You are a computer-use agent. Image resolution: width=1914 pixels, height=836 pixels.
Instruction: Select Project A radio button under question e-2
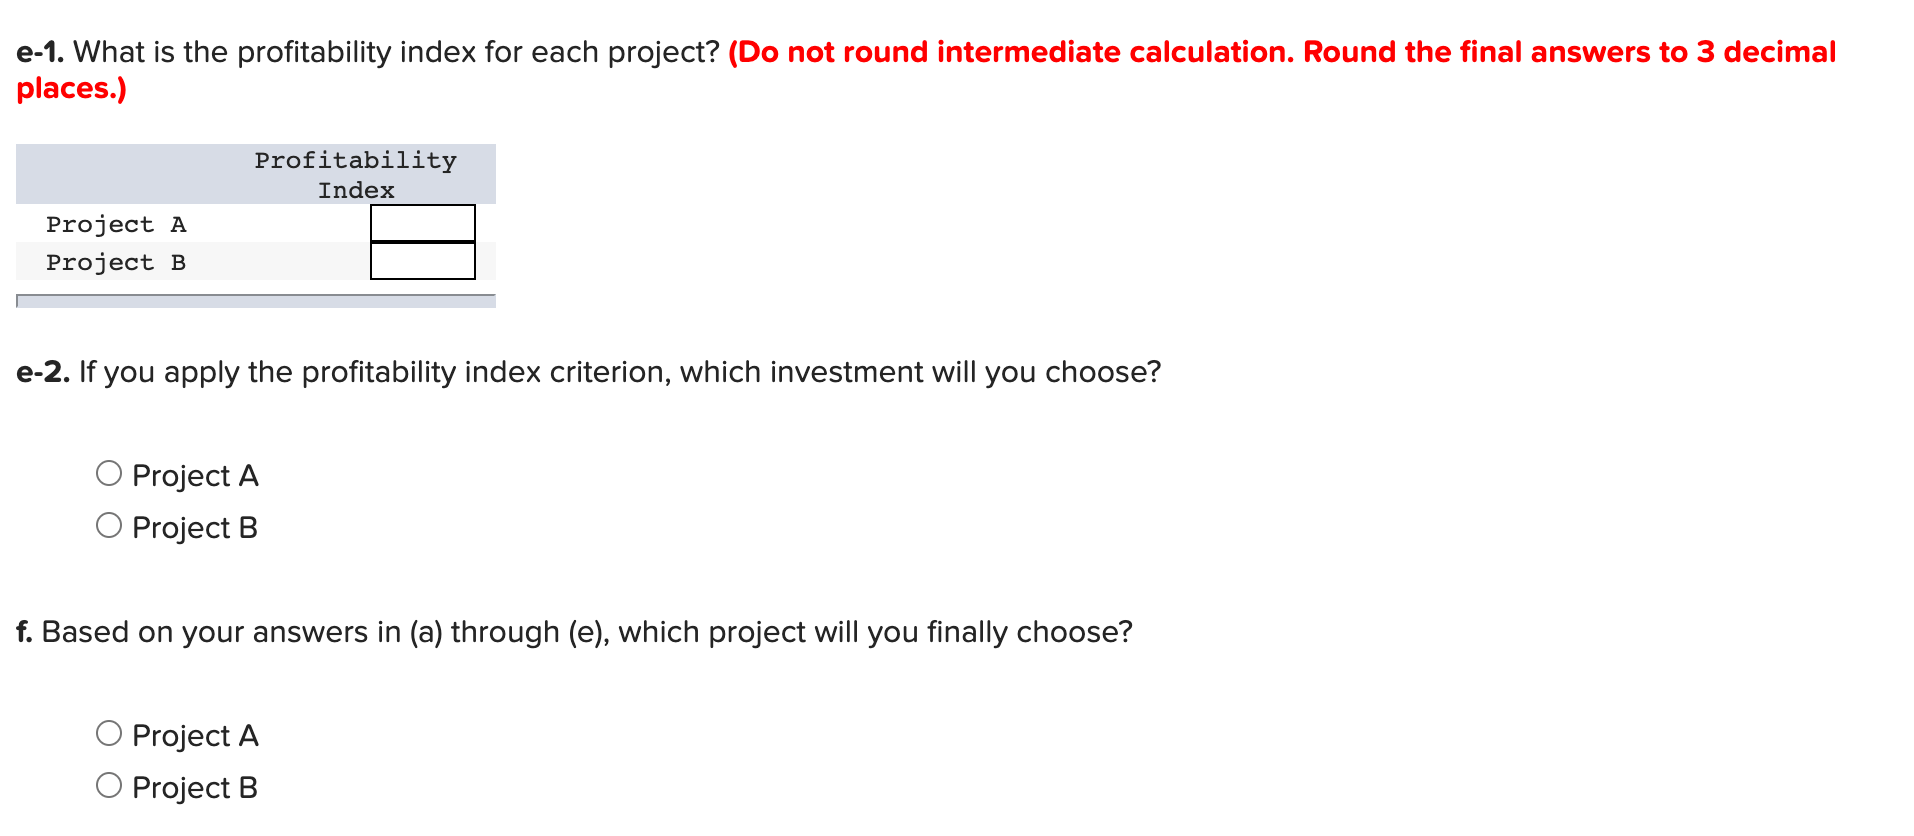(x=109, y=472)
